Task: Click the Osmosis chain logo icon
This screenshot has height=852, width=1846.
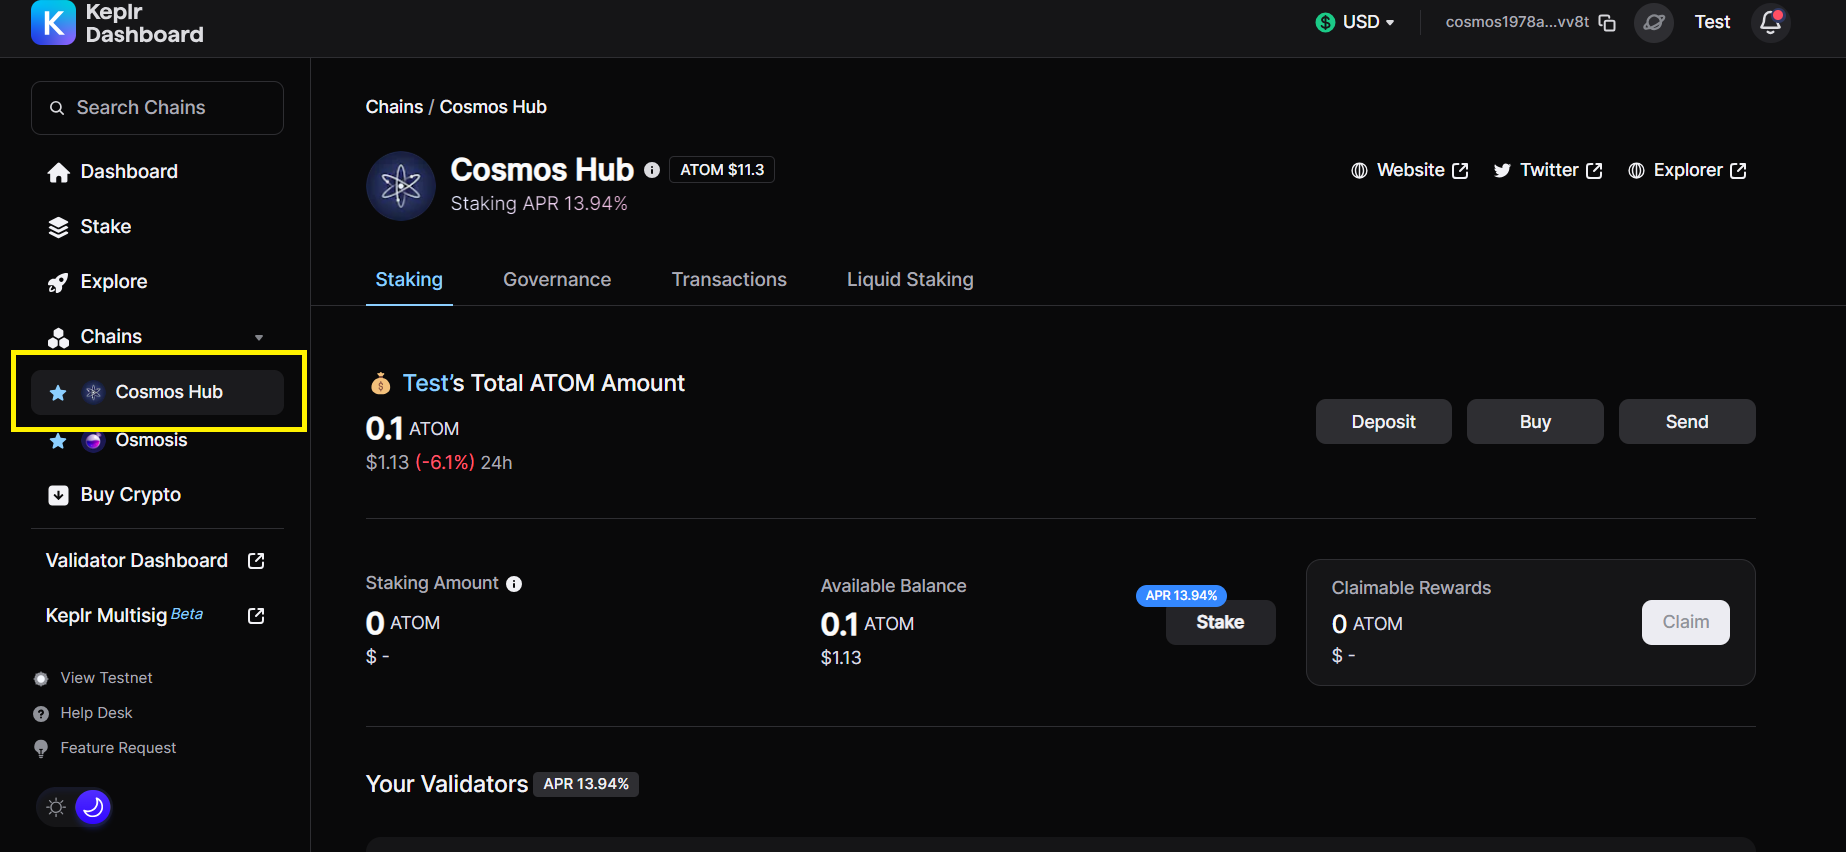Action: click(93, 441)
